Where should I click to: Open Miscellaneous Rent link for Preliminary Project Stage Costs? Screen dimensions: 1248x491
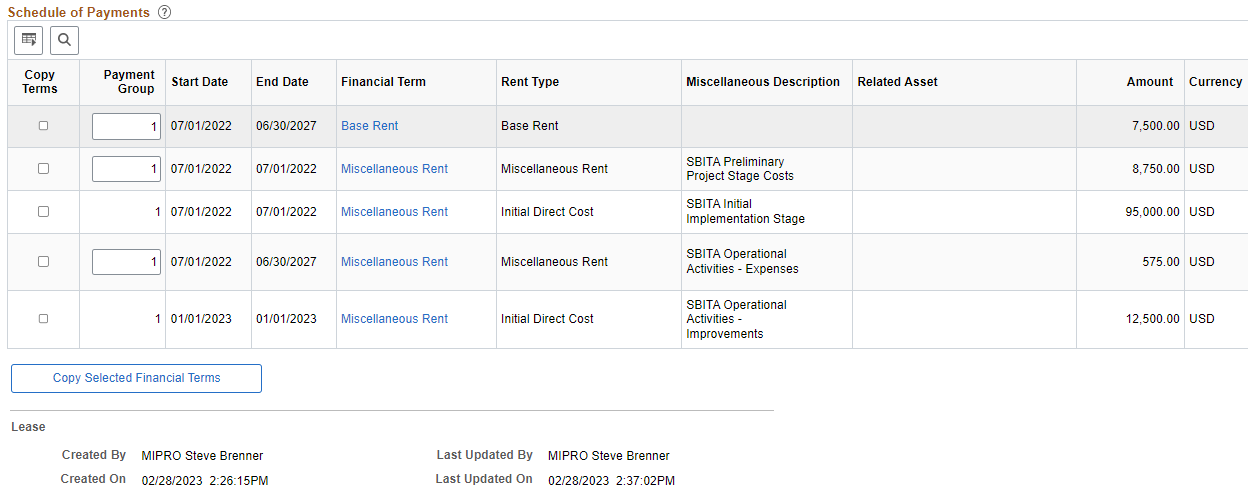(394, 169)
